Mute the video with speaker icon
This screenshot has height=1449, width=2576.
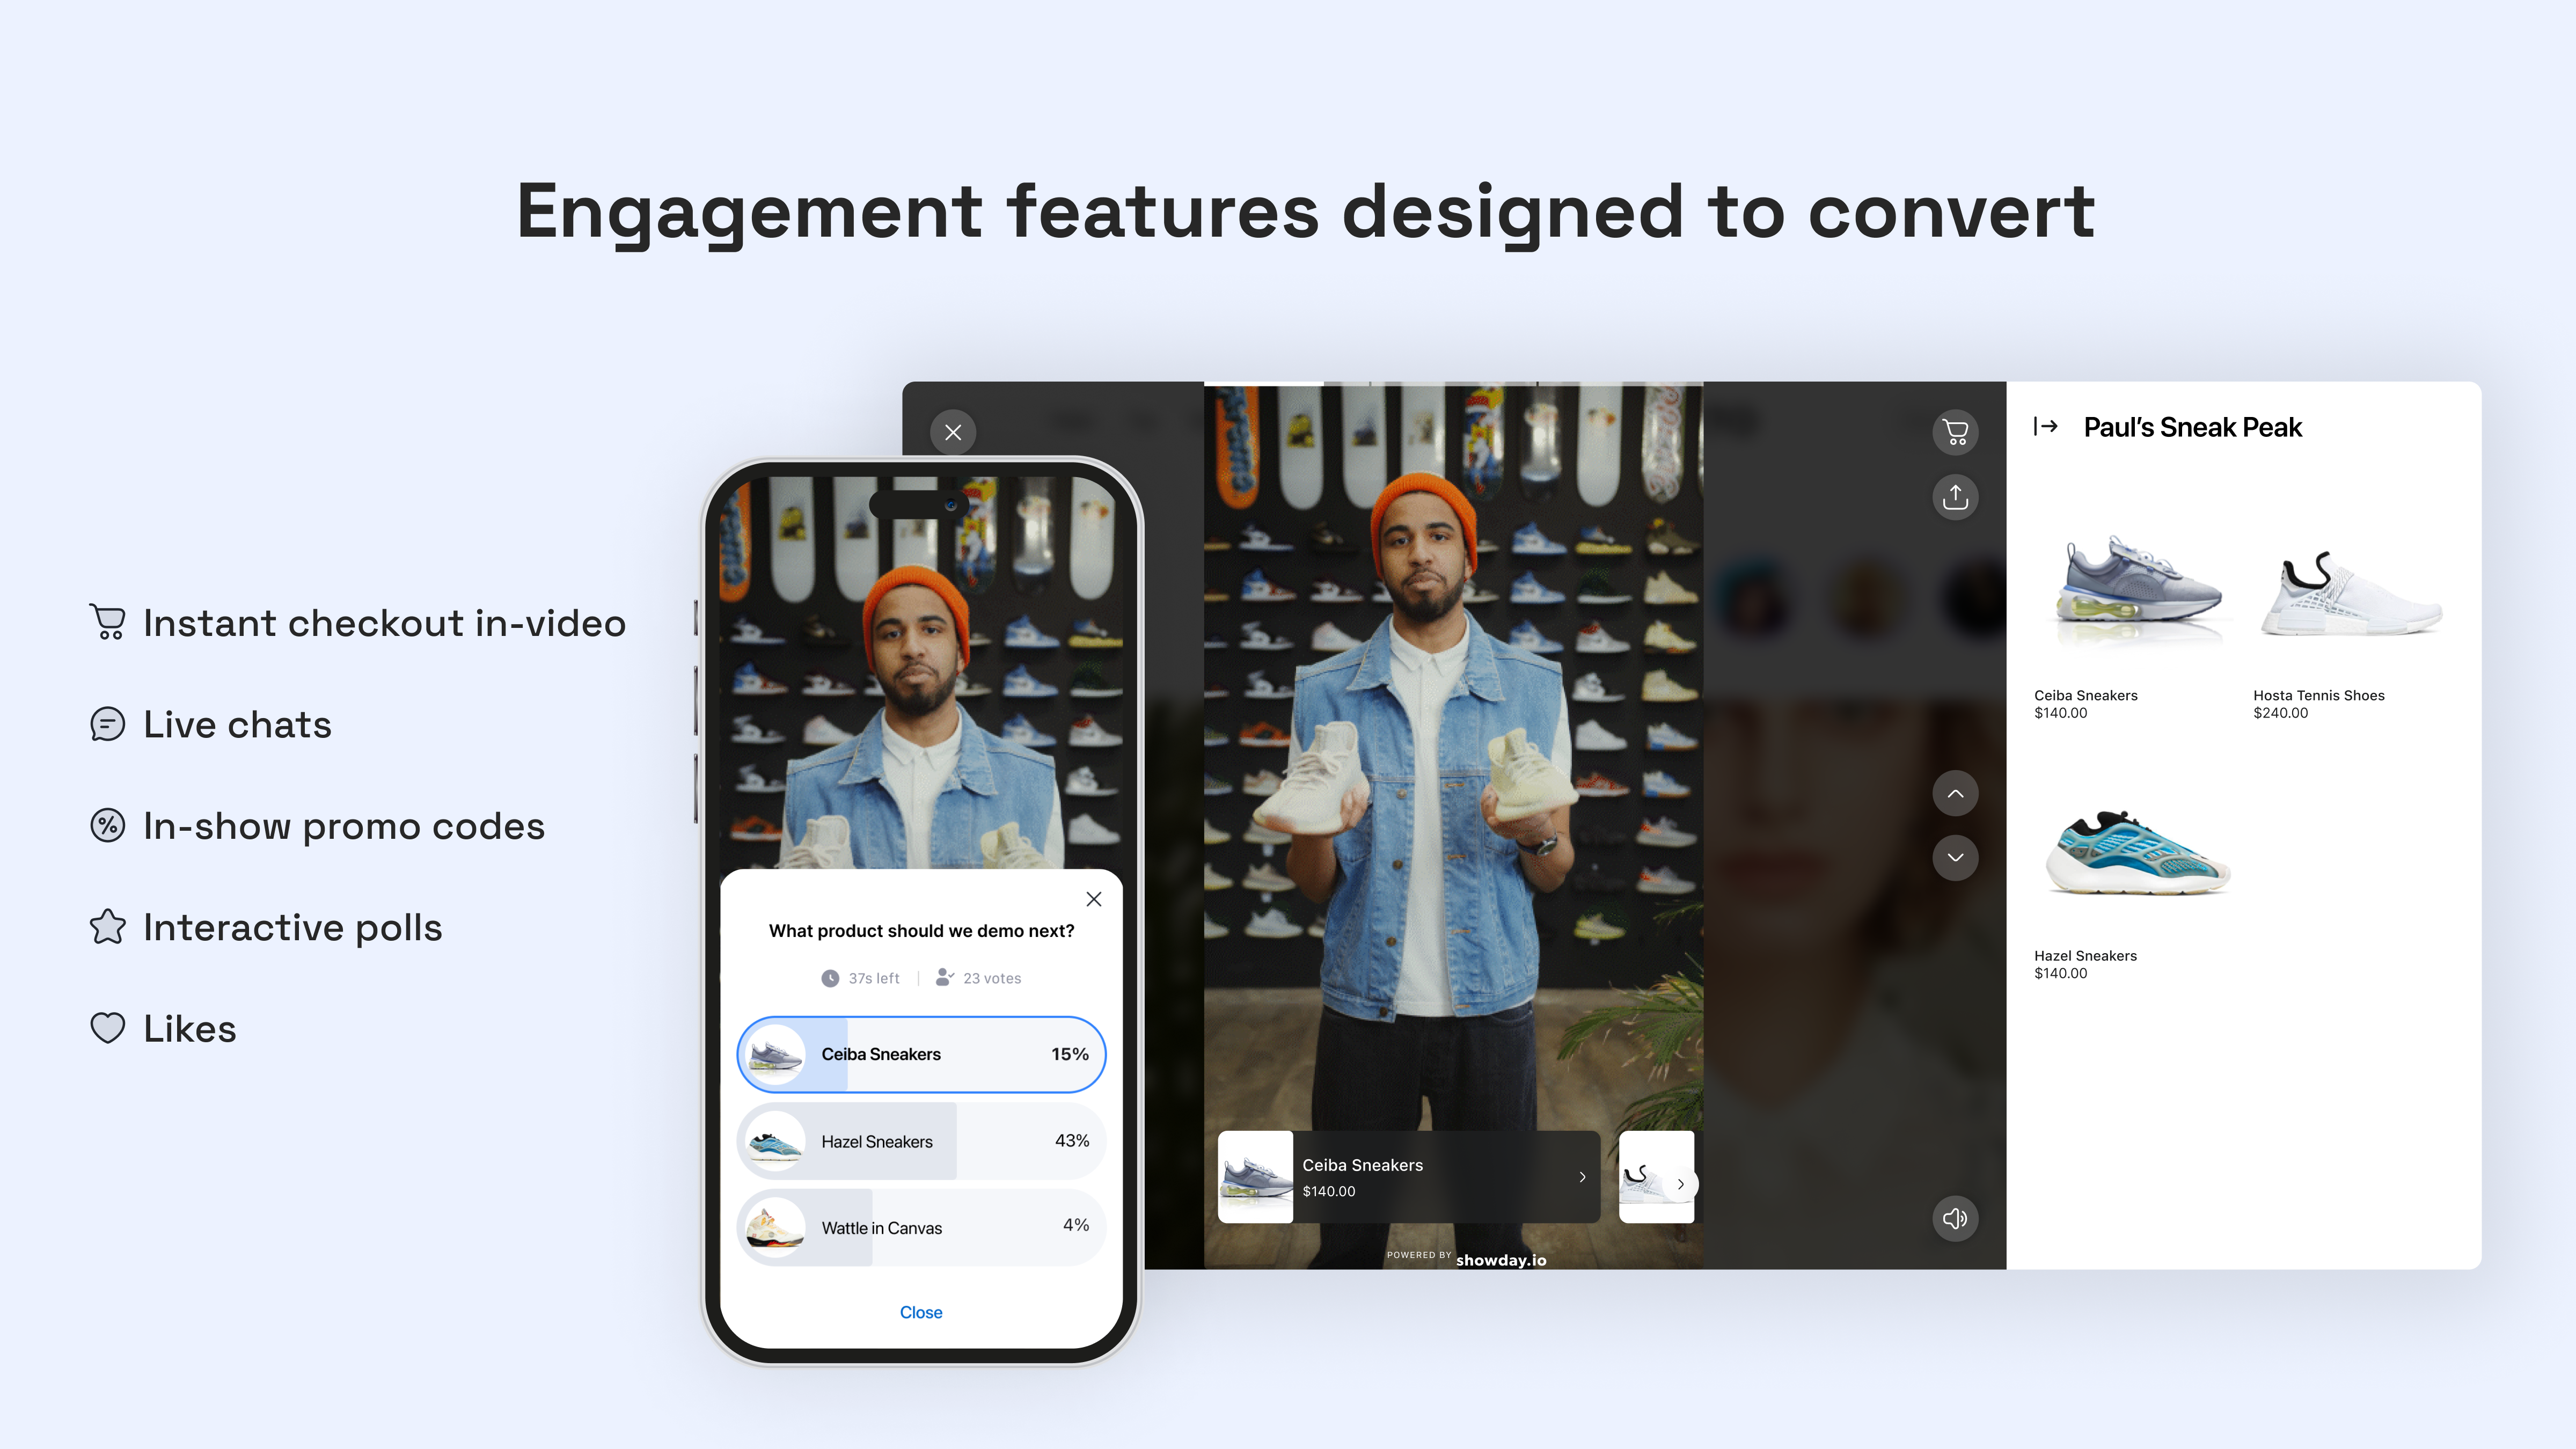tap(1955, 1218)
